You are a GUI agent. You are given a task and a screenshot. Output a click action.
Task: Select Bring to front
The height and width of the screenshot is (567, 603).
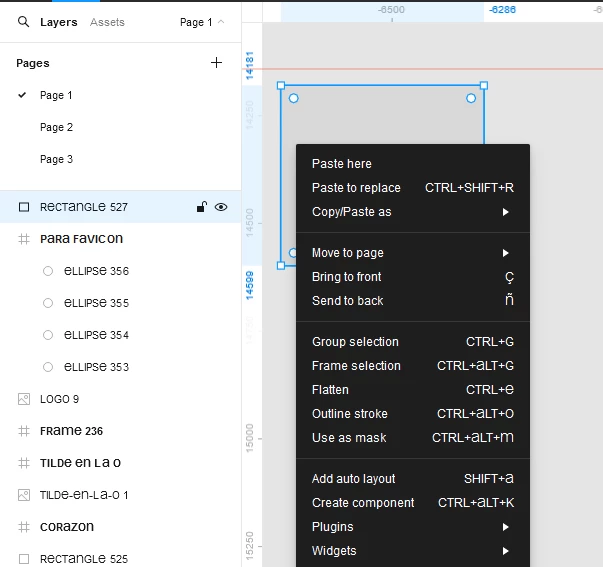413,277
